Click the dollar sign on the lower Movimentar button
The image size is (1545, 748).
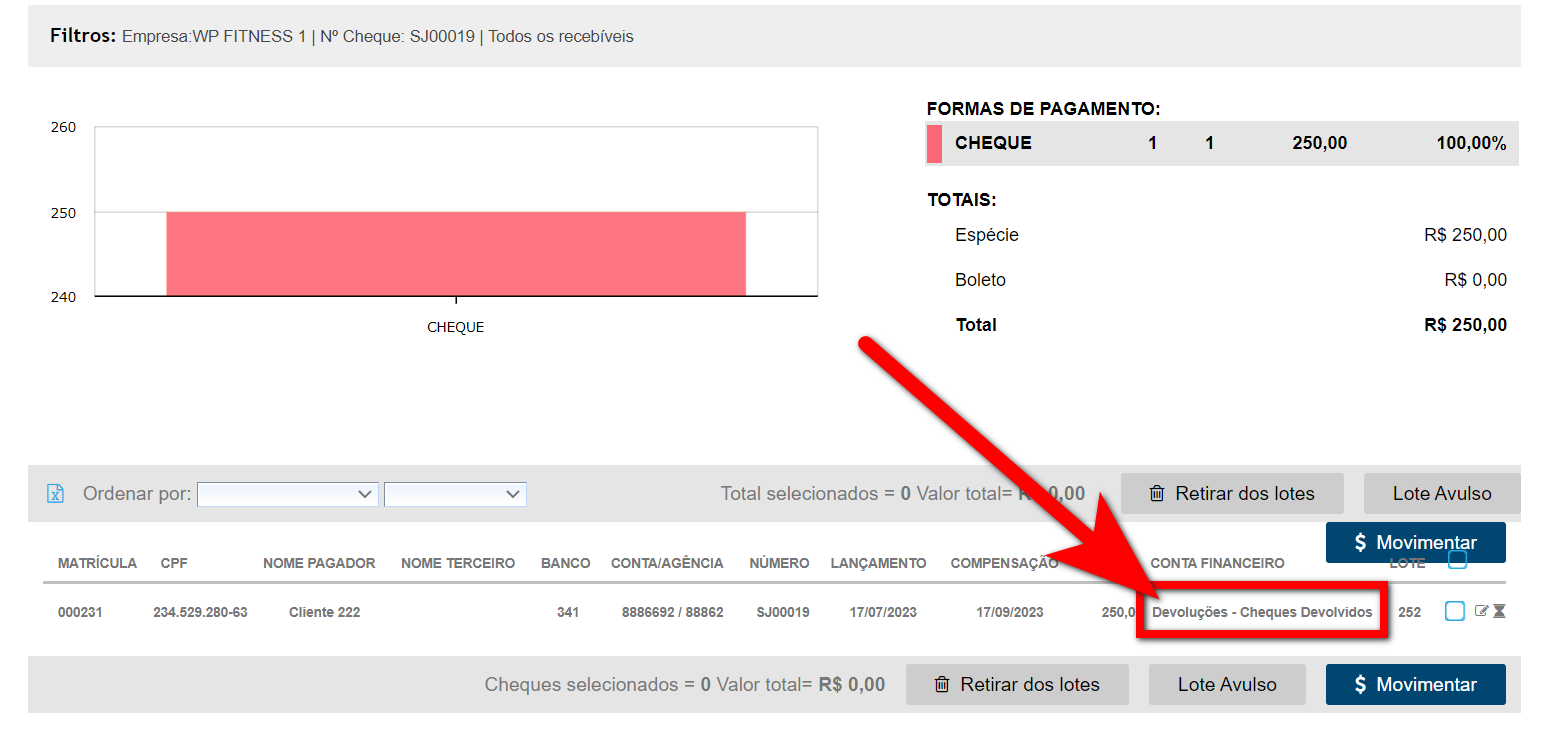pyautogui.click(x=1360, y=685)
